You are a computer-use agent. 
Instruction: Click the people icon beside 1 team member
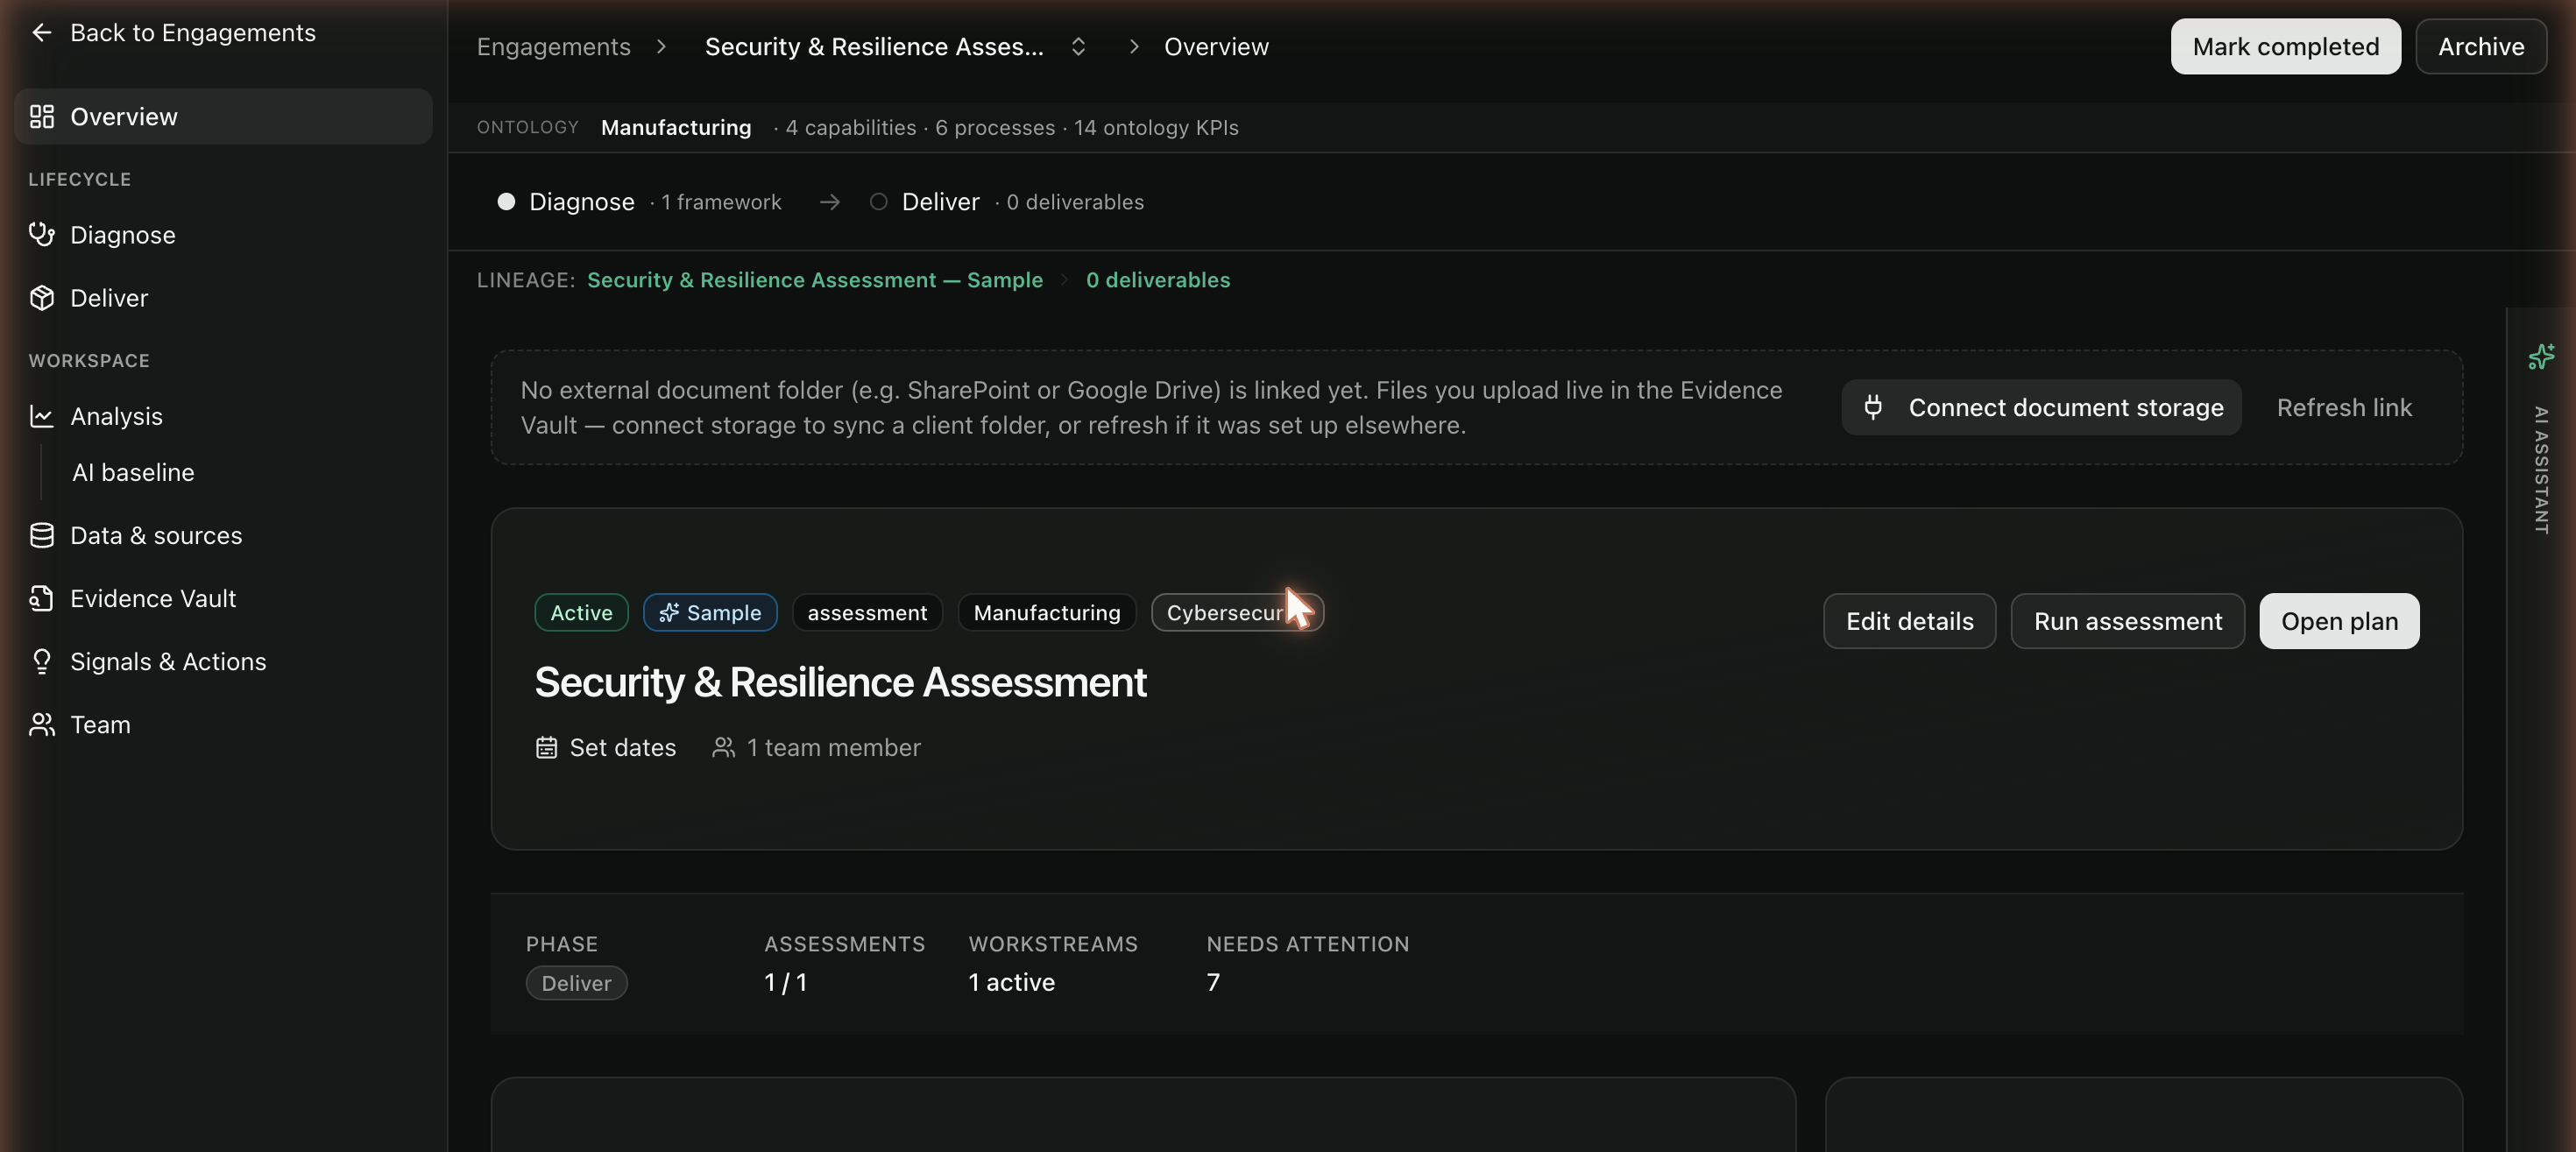pos(723,747)
